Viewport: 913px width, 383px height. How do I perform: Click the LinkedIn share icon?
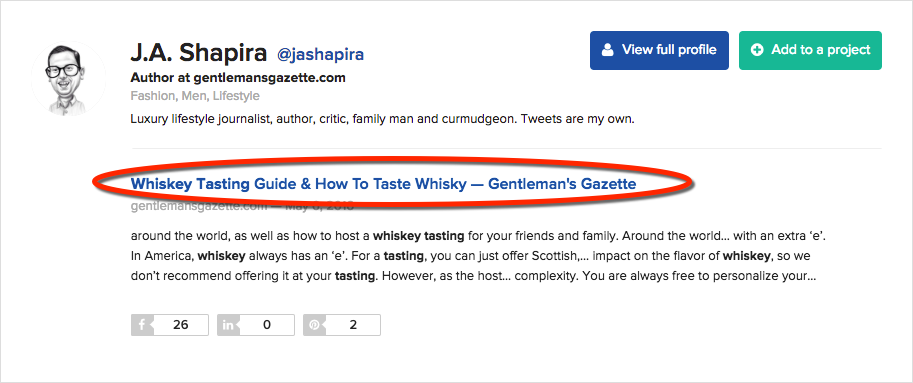(x=228, y=325)
